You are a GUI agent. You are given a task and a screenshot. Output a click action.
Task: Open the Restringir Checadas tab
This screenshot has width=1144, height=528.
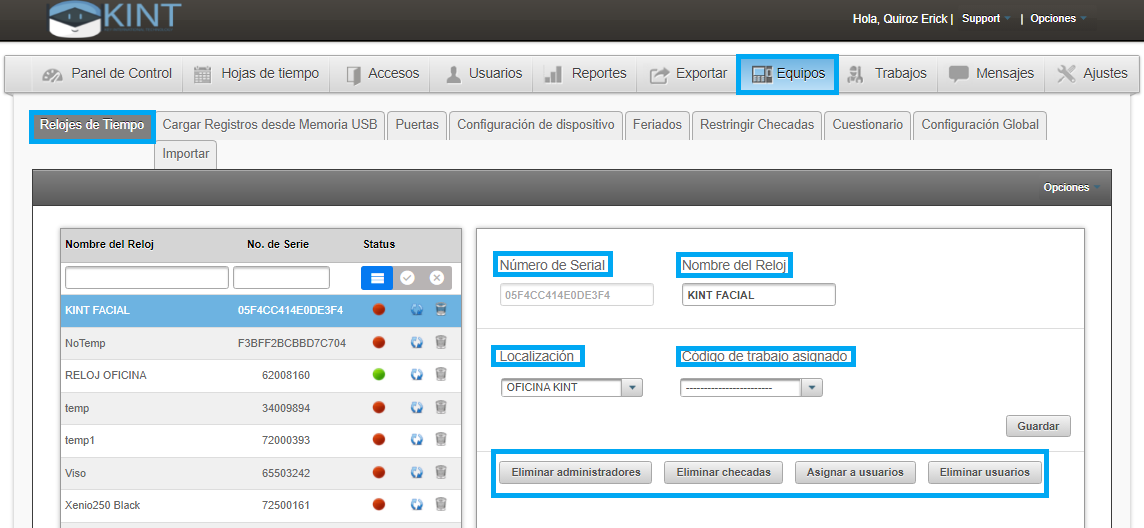(x=757, y=125)
